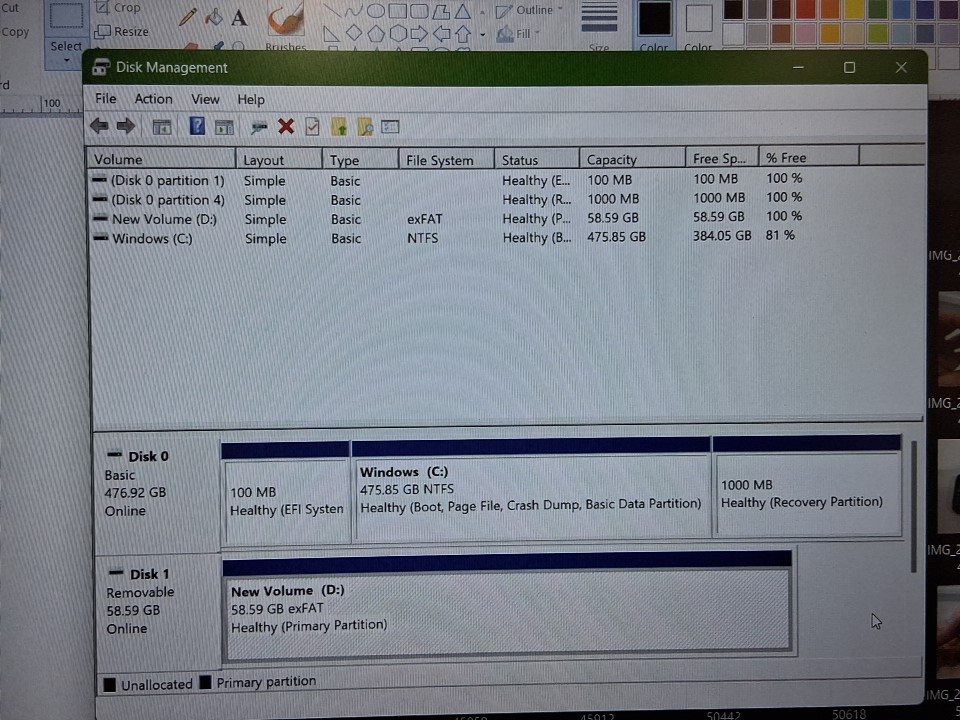
Task: Choose the pentagon shape in Paint
Action: click(376, 33)
